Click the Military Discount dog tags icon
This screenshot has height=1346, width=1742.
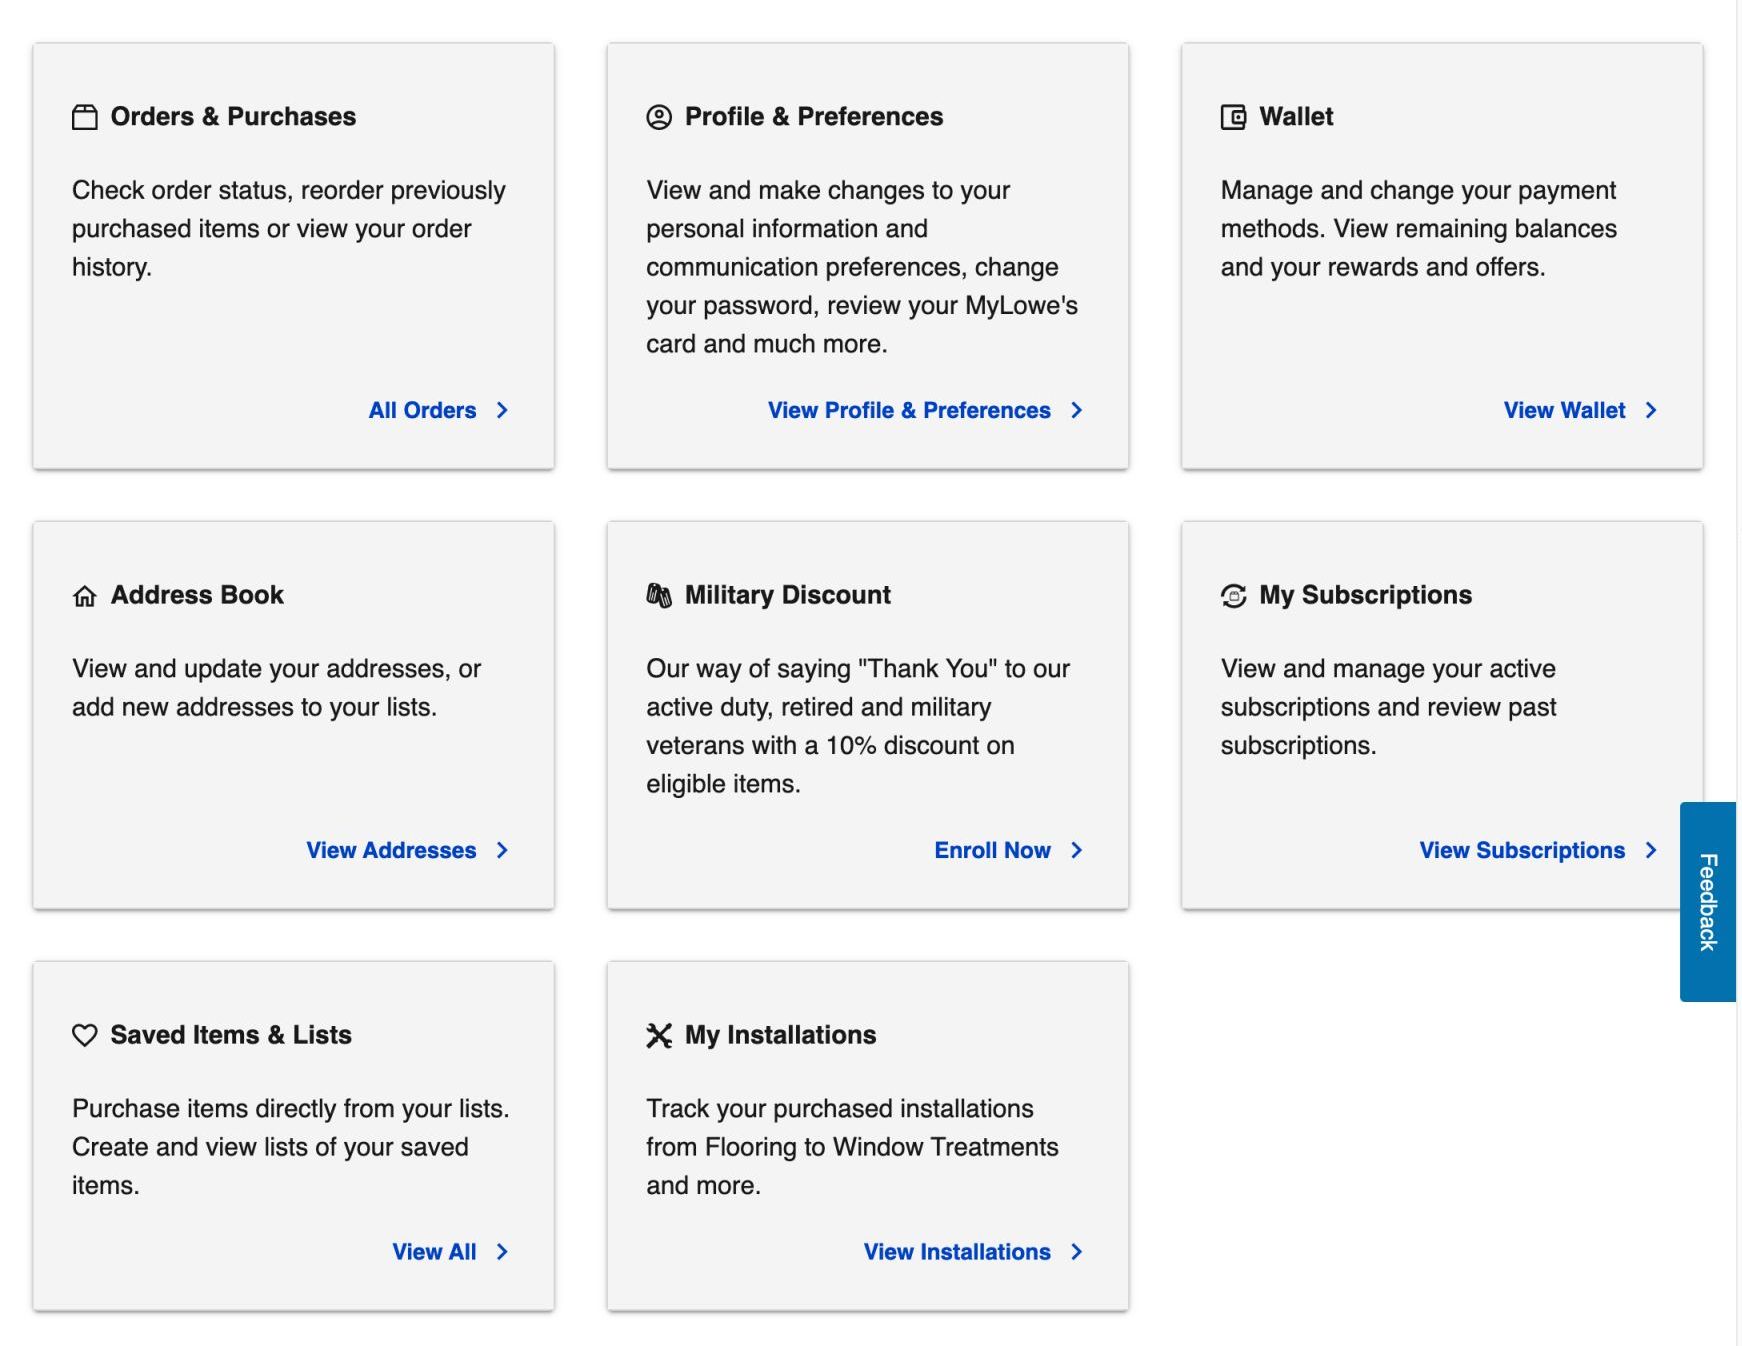659,596
